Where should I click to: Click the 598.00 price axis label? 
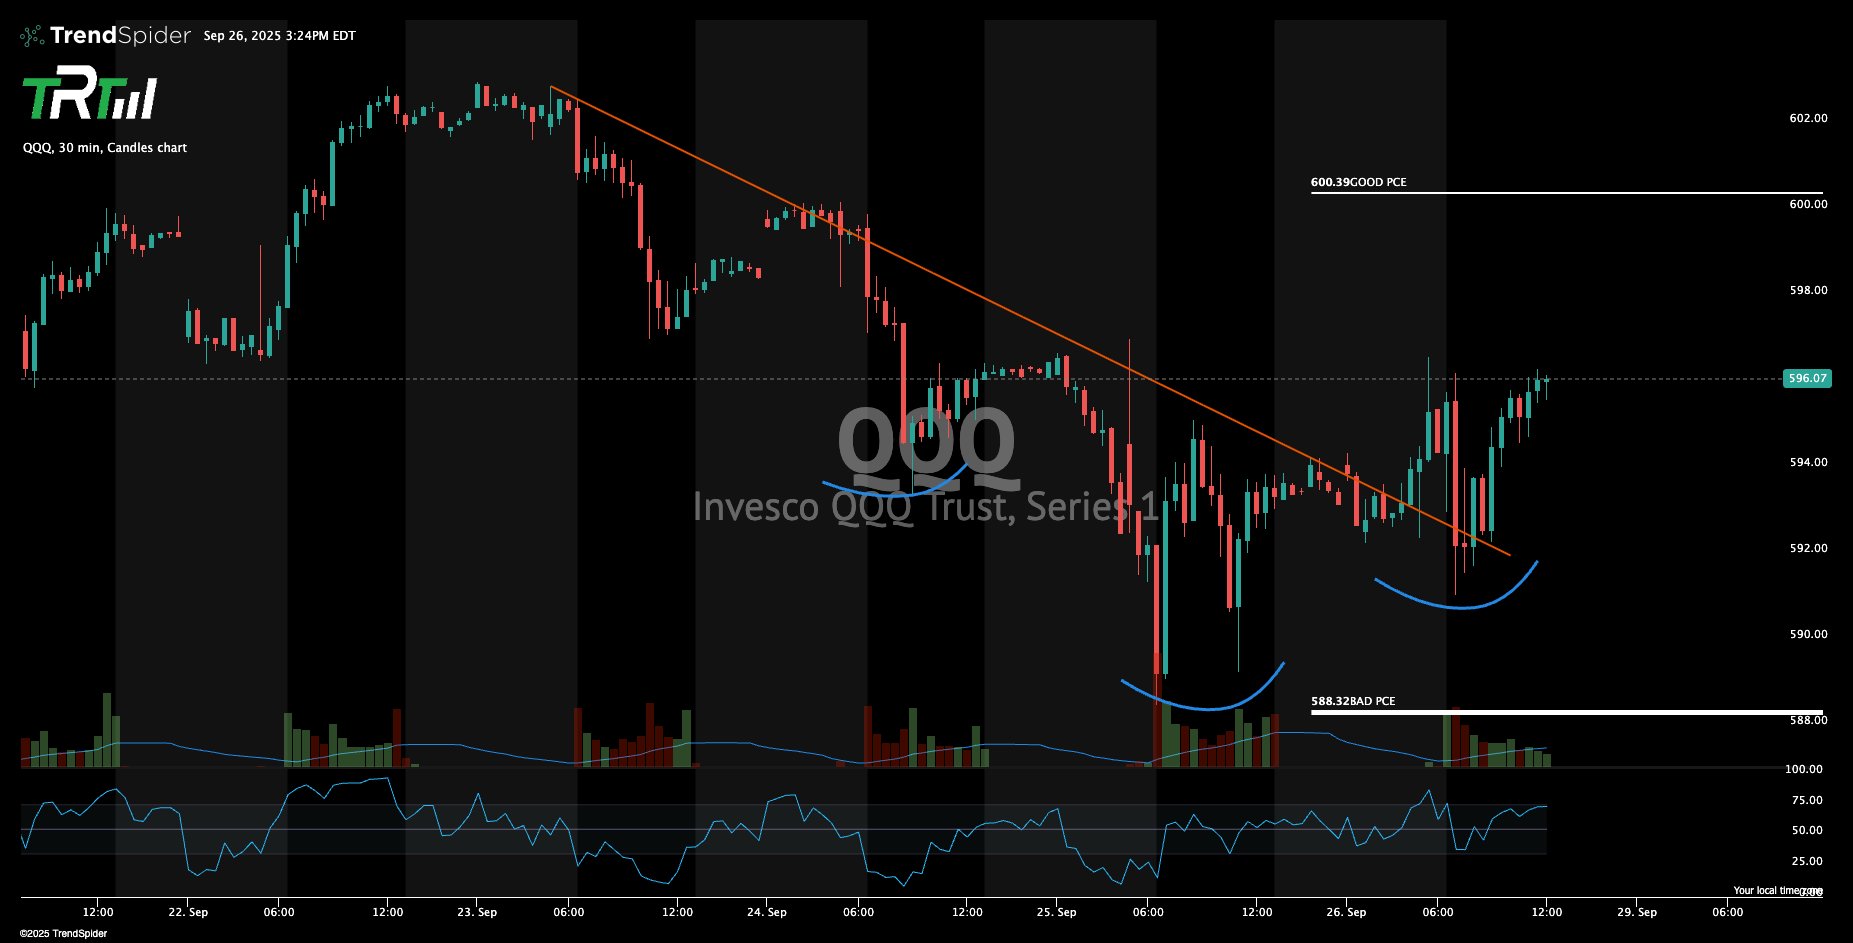point(1808,290)
